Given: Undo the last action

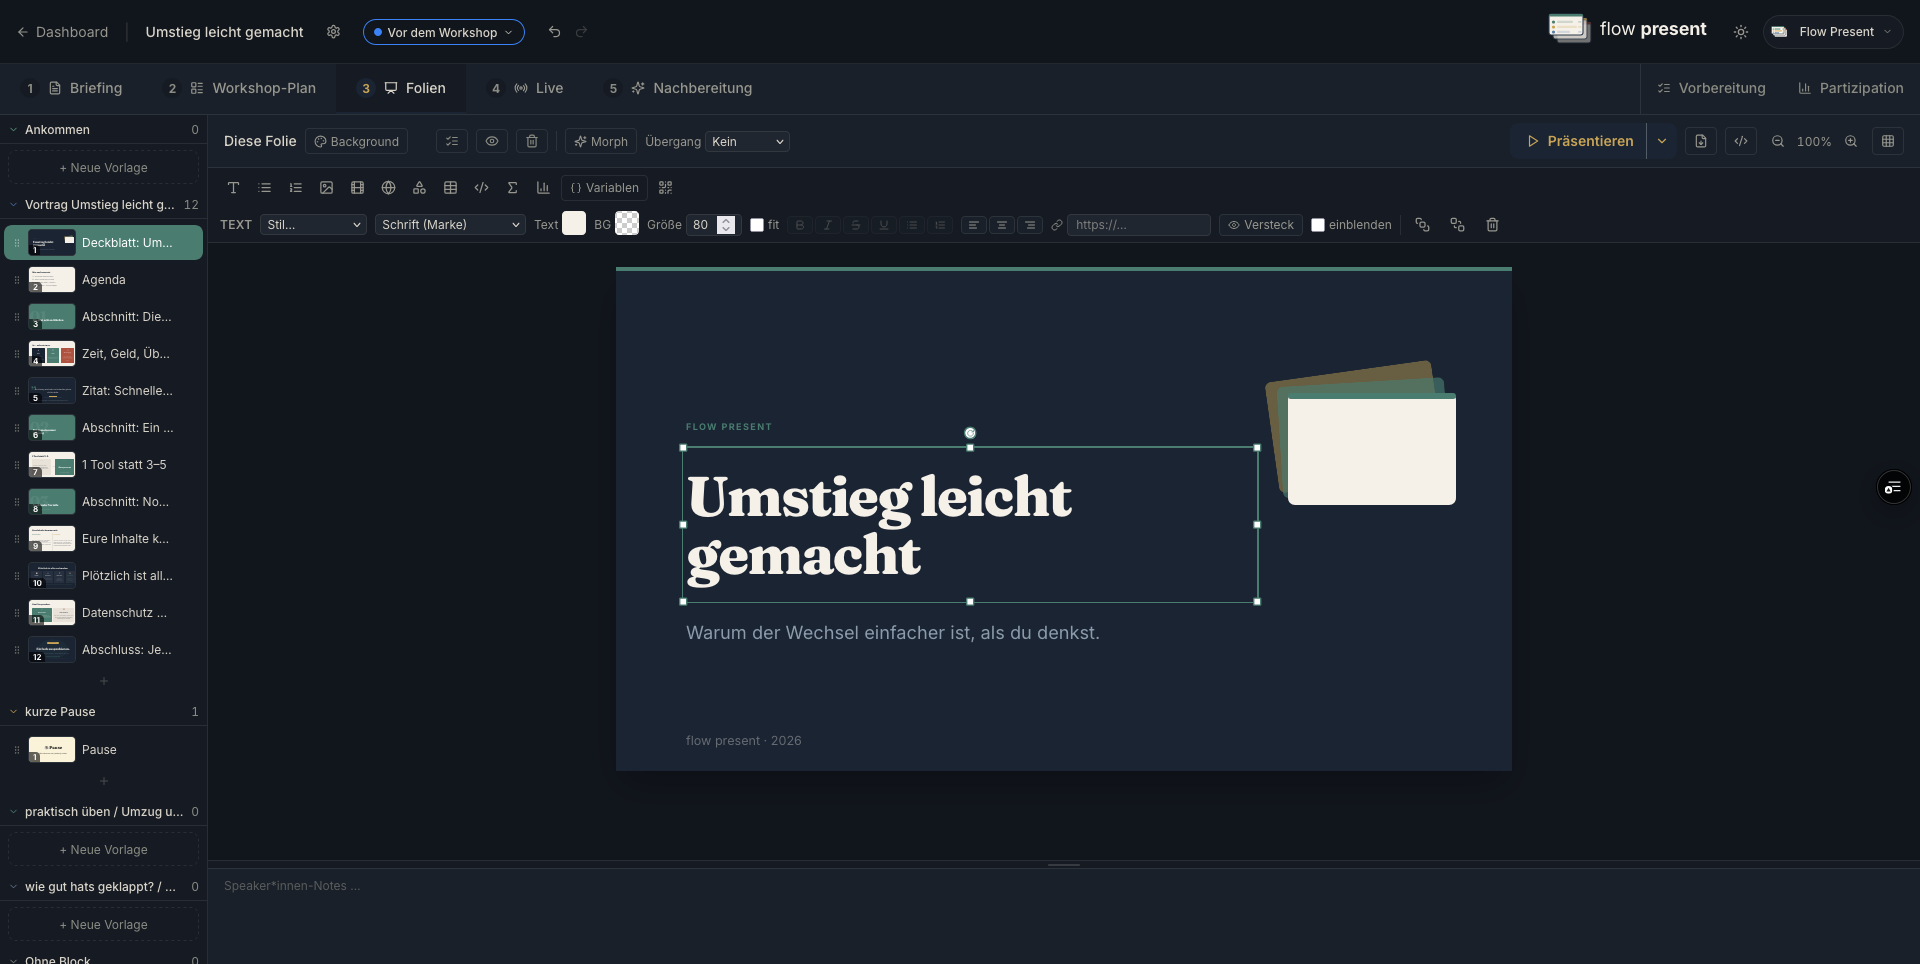Looking at the screenshot, I should click(554, 32).
